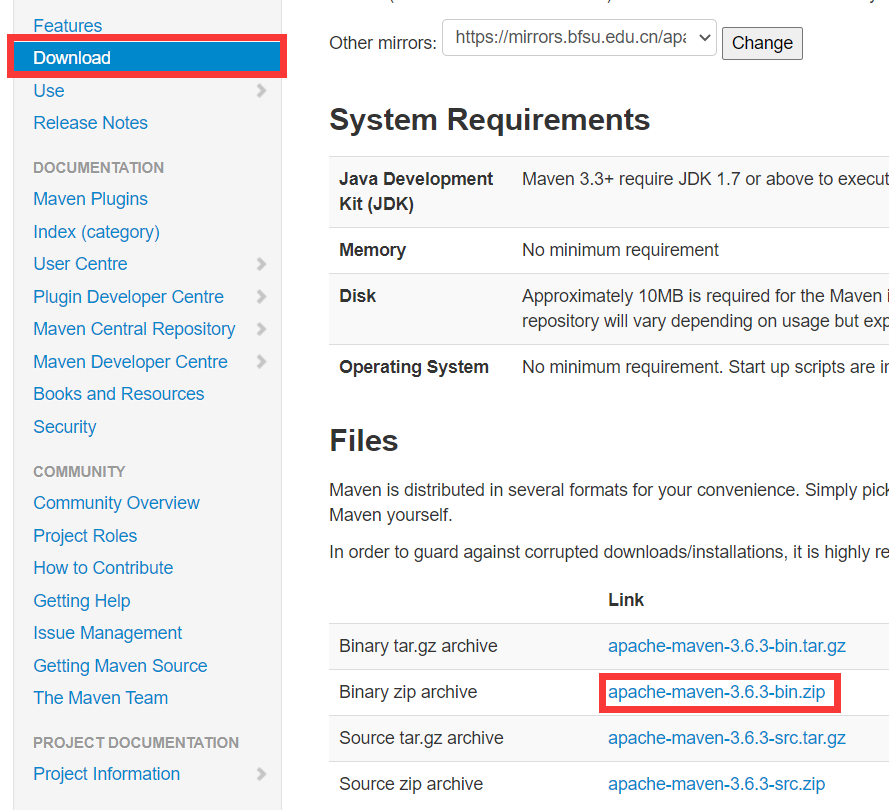Open Getting Help link
Image resolution: width=889 pixels, height=810 pixels.
tap(82, 601)
